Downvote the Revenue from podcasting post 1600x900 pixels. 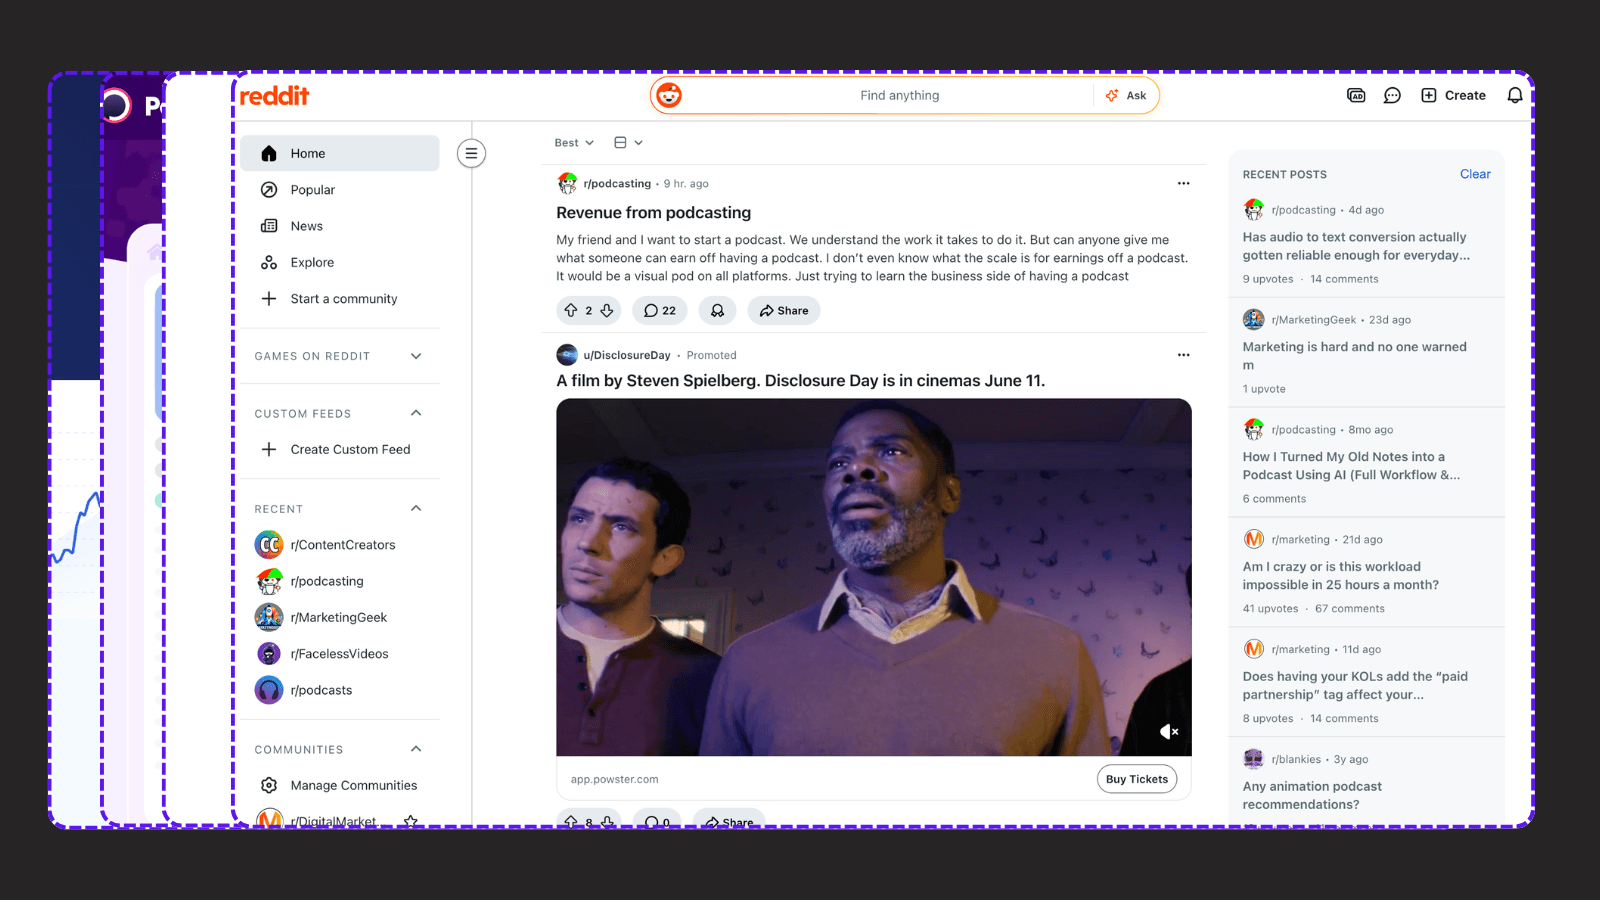click(607, 311)
